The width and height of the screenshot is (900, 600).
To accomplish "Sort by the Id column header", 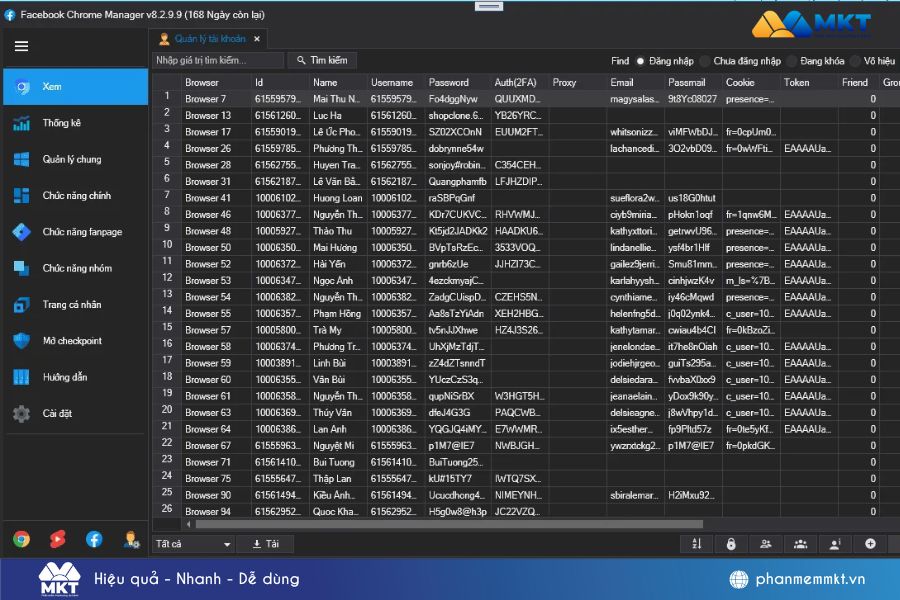I will pos(280,83).
